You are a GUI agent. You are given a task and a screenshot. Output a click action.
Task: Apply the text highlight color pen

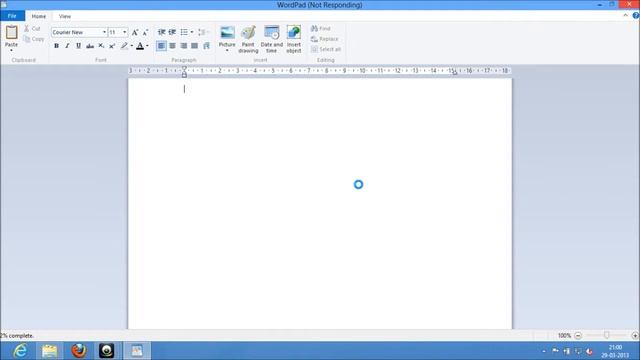click(124, 46)
